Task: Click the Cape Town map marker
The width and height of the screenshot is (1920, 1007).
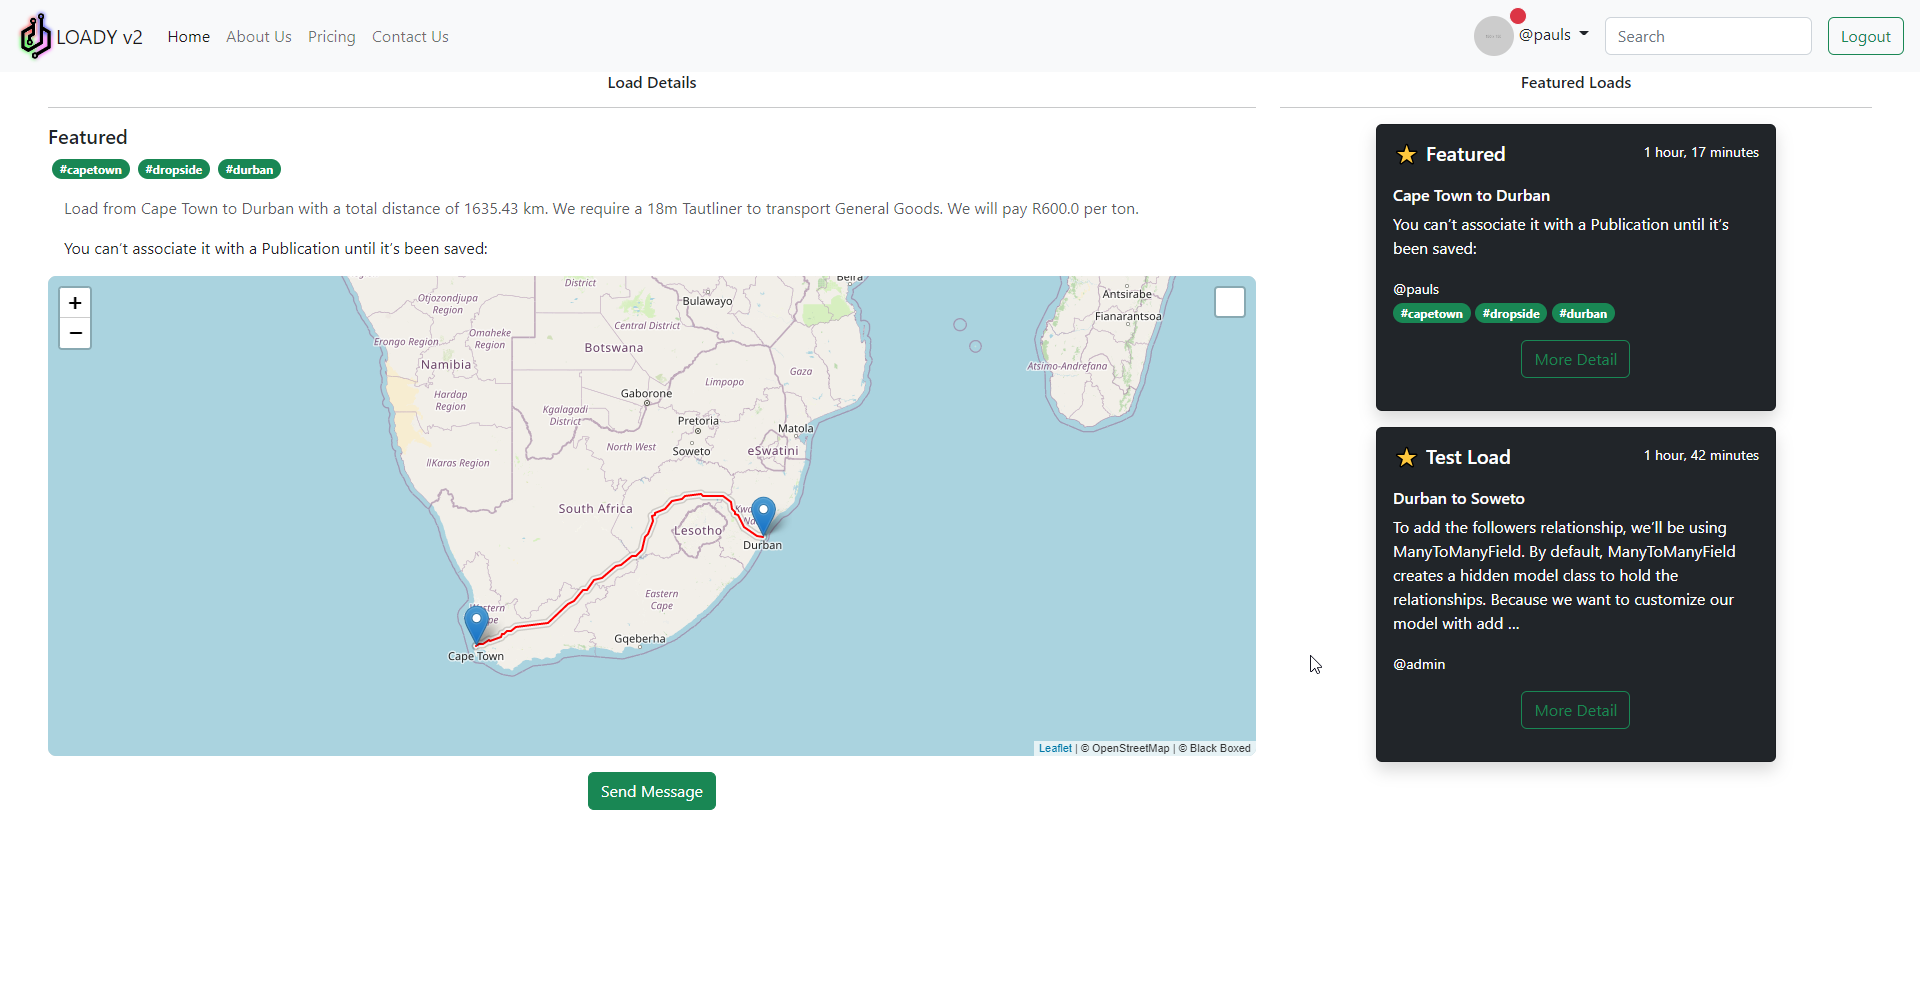Action: tap(477, 625)
